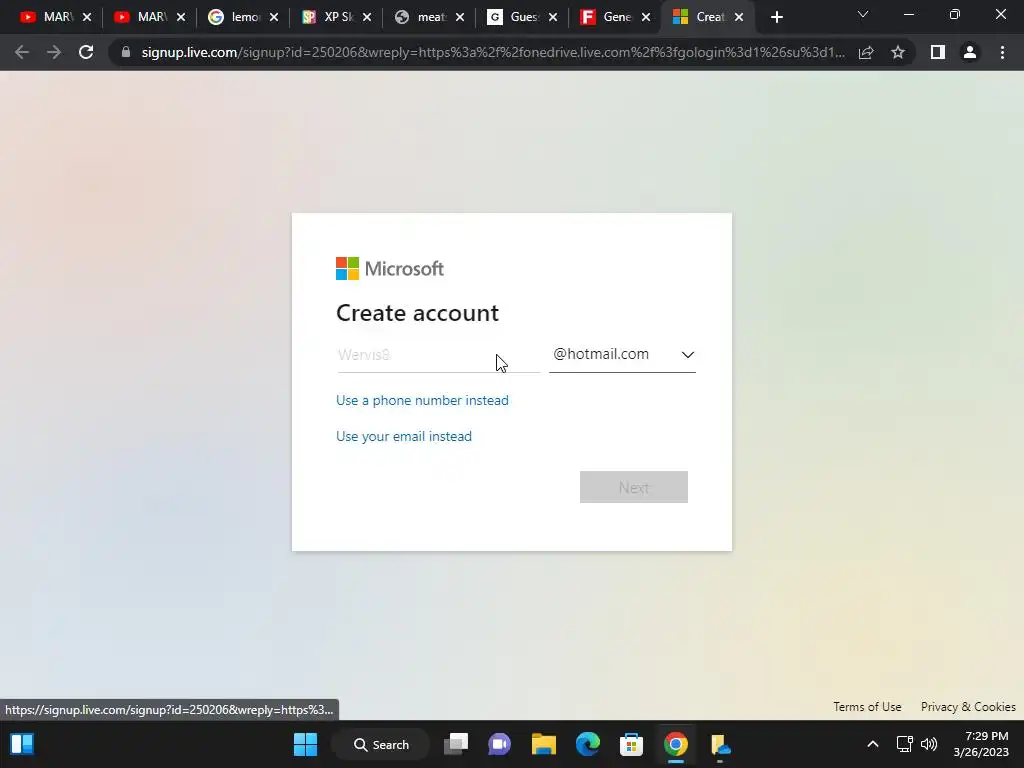Open the Chat app on taskbar
This screenshot has height=768, width=1024.
500,744
